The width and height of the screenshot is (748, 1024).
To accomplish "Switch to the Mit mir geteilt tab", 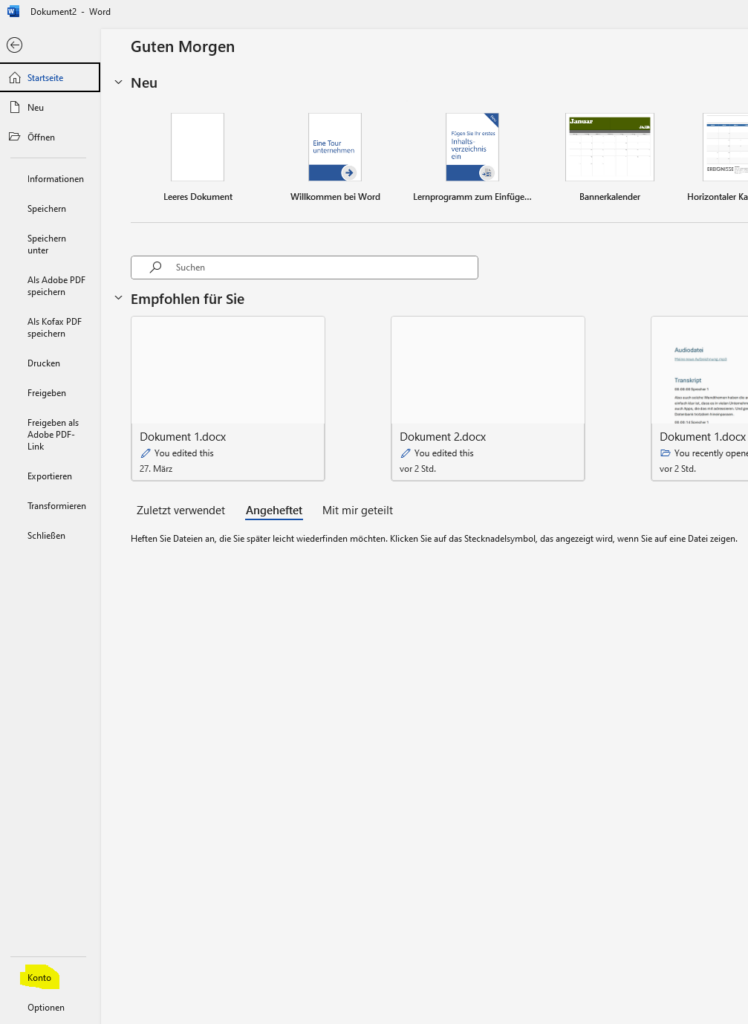I will click(x=357, y=511).
